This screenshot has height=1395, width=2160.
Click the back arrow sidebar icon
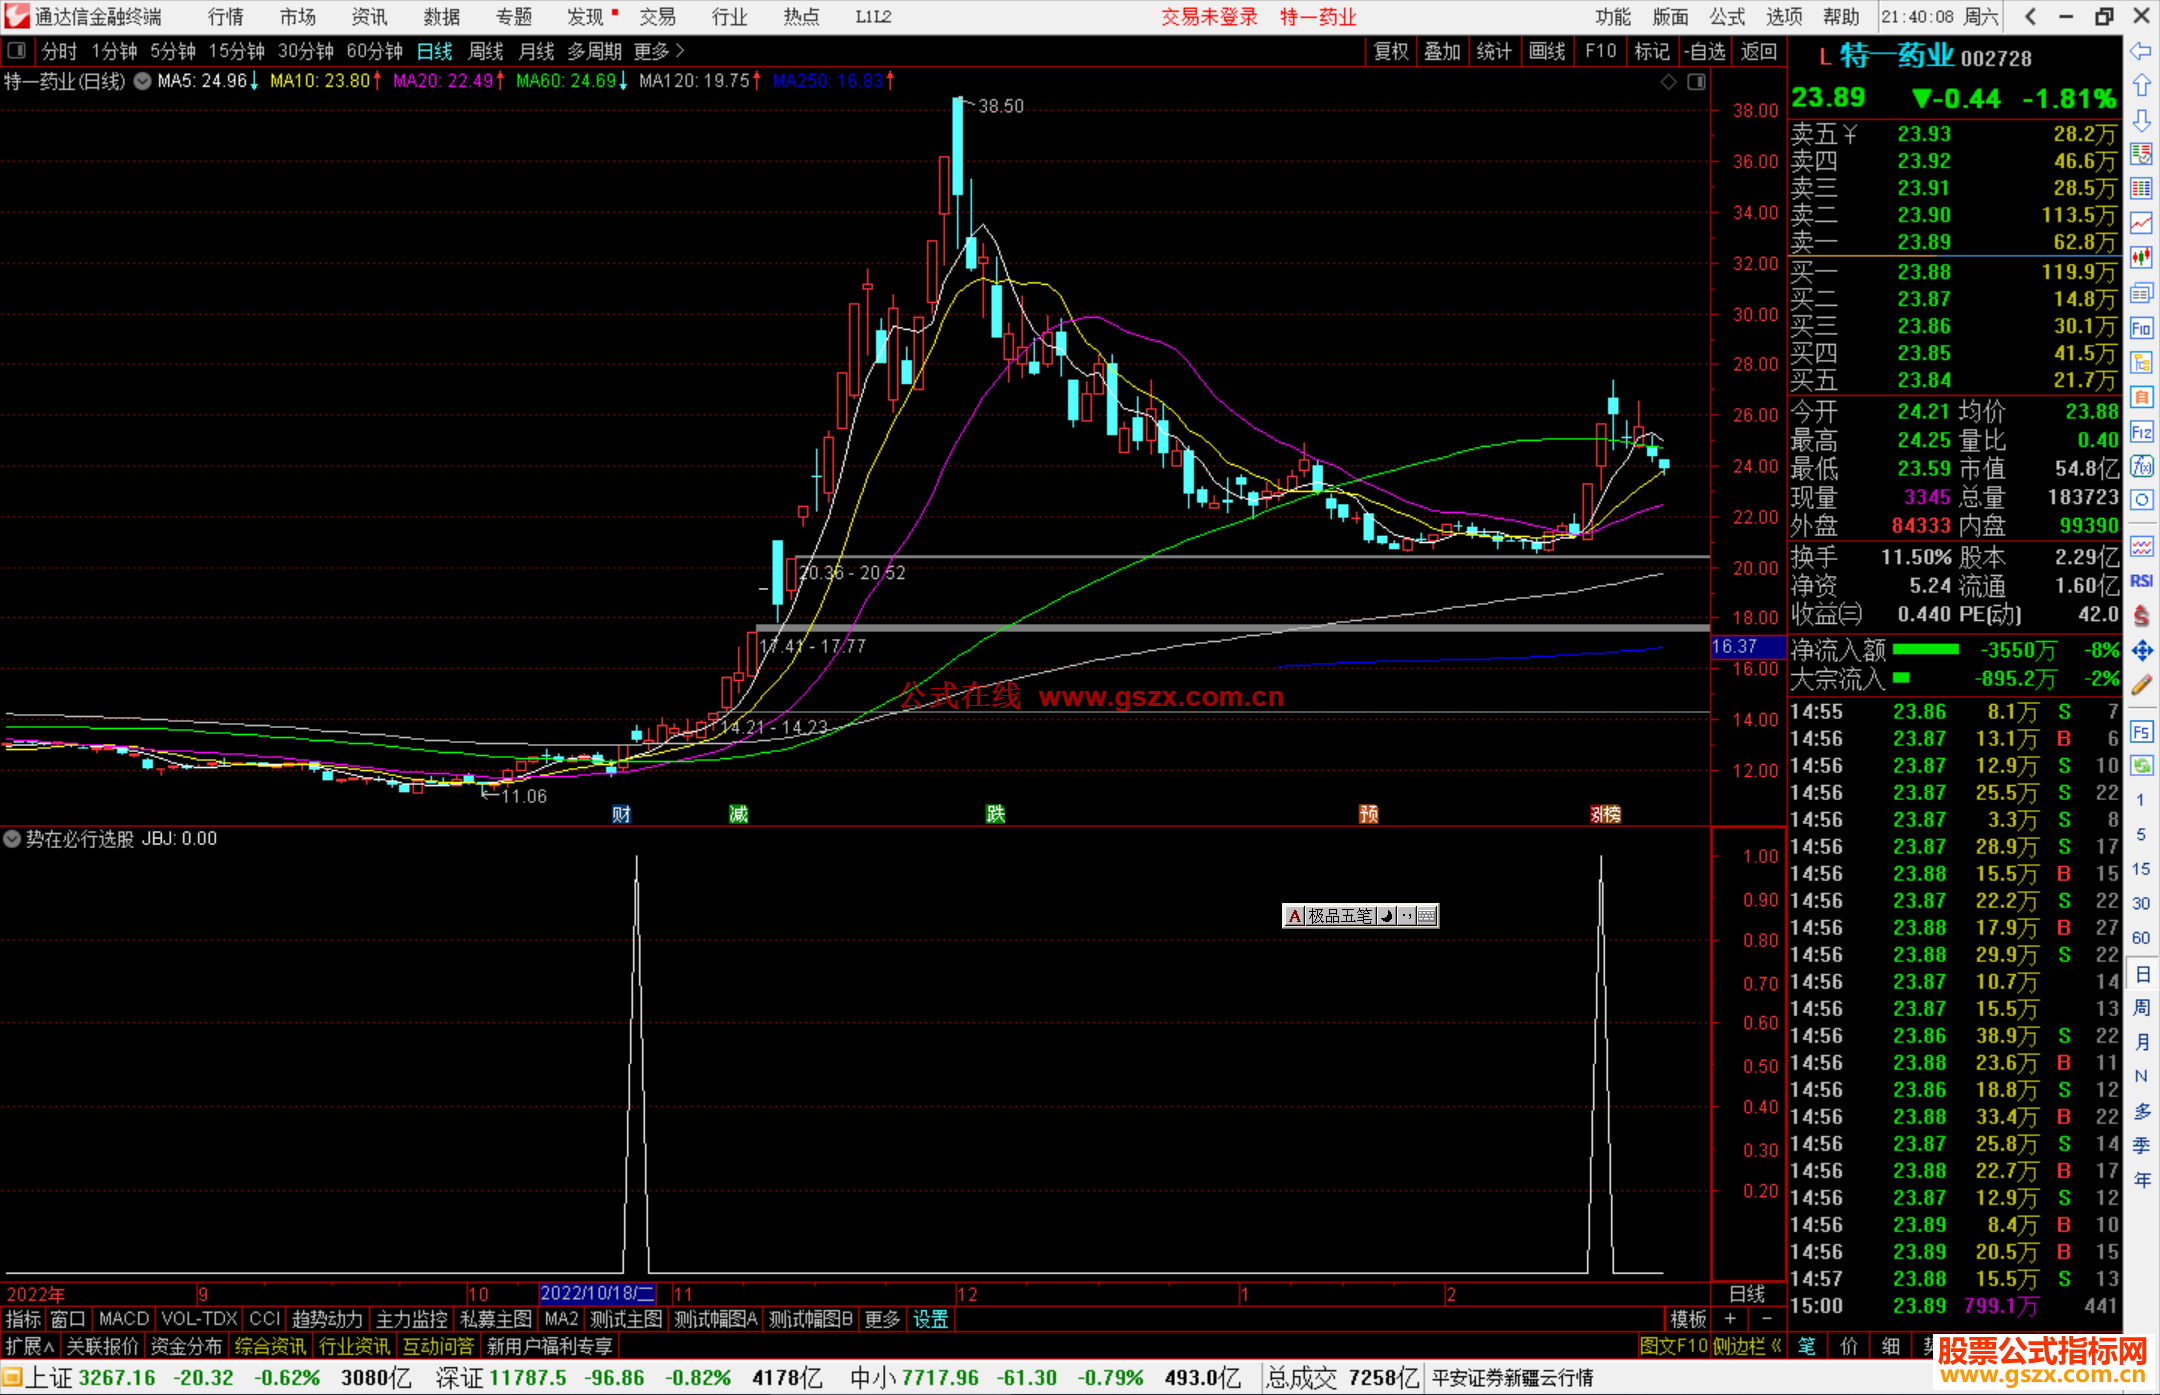(2141, 51)
